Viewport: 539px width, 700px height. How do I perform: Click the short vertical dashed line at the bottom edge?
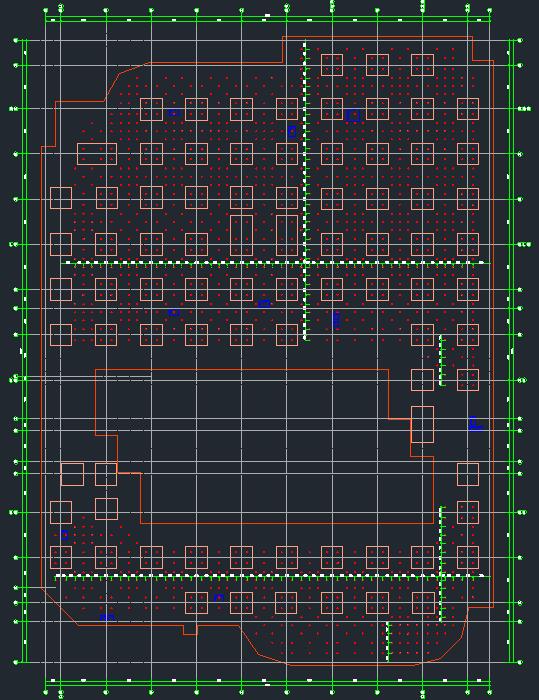[388, 641]
